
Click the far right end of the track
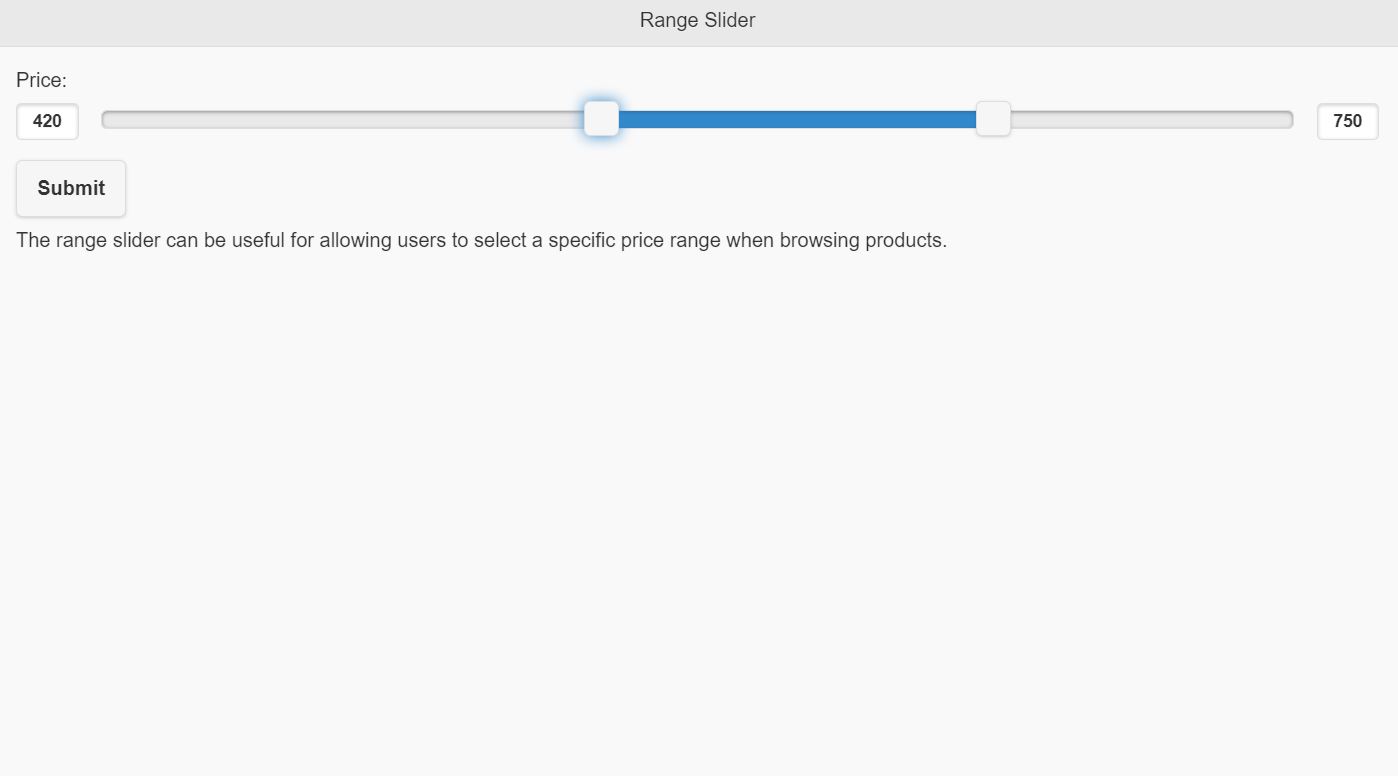1286,118
